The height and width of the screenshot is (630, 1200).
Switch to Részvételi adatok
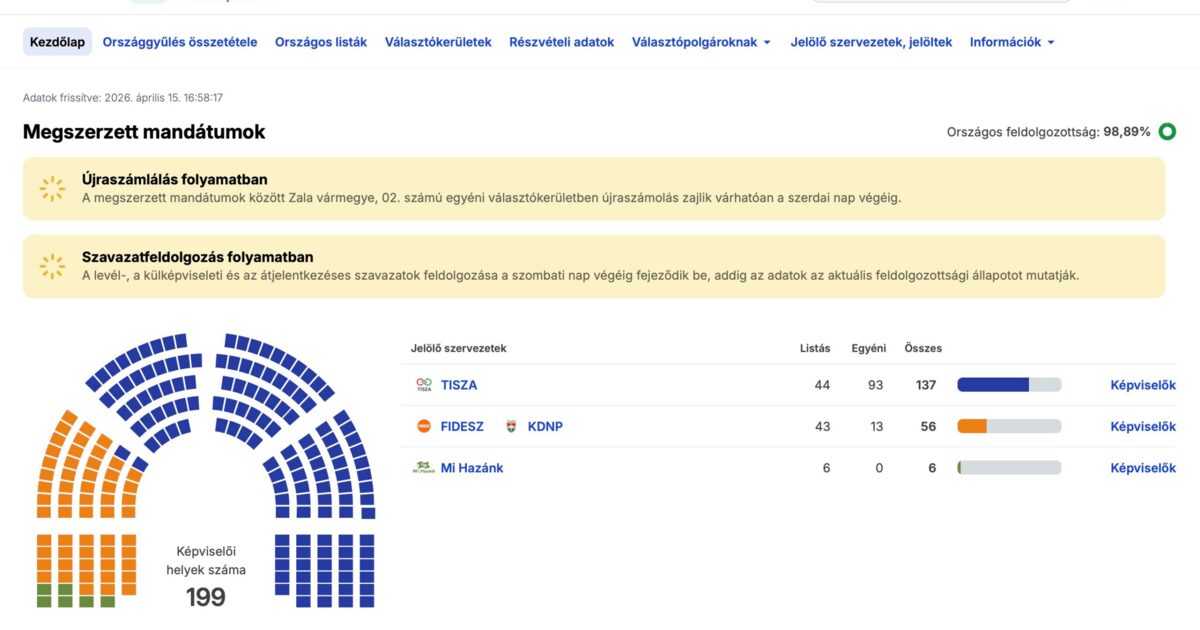pyautogui.click(x=562, y=42)
